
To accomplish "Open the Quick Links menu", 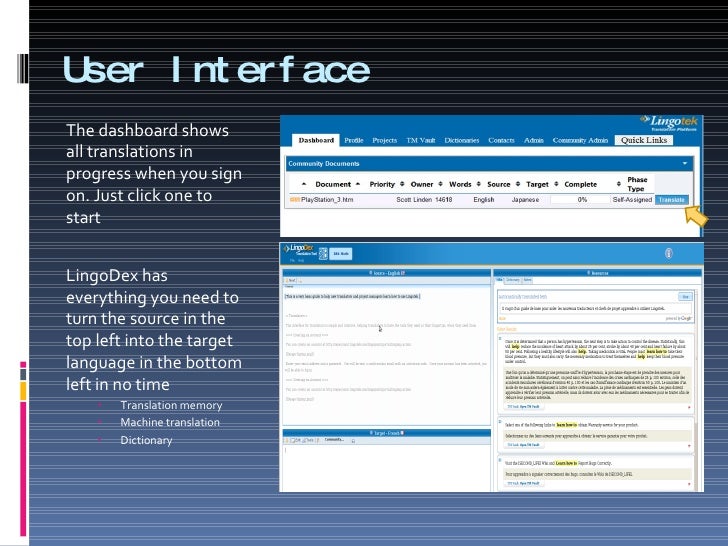I will click(644, 140).
